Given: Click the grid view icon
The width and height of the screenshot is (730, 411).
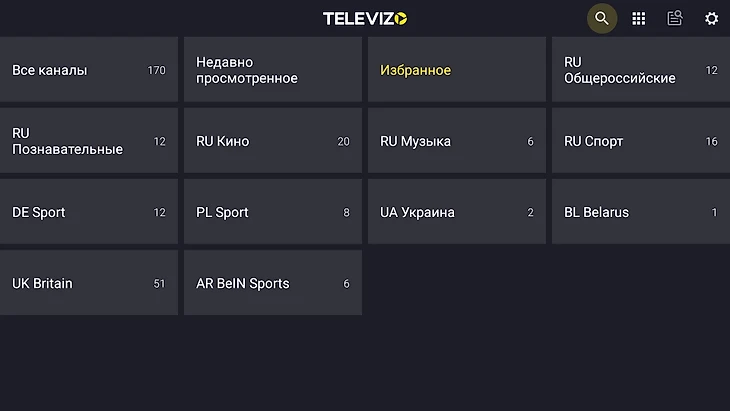Looking at the screenshot, I should 638,18.
